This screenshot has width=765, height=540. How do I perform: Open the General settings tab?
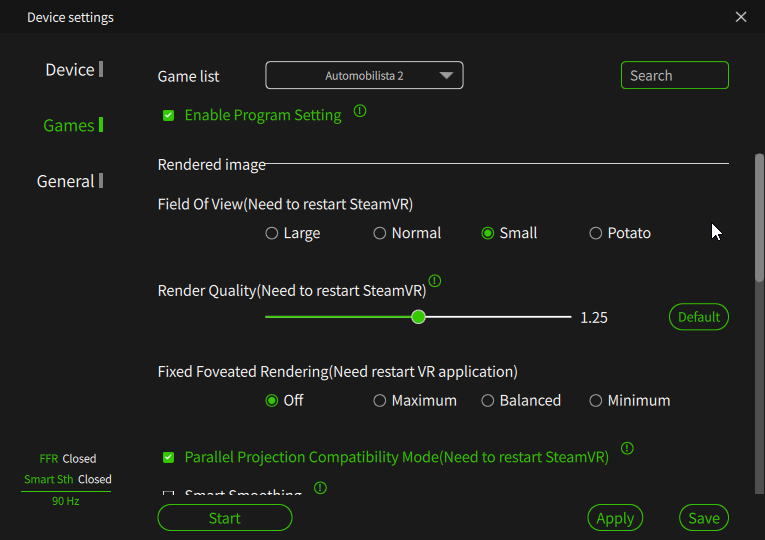[66, 181]
